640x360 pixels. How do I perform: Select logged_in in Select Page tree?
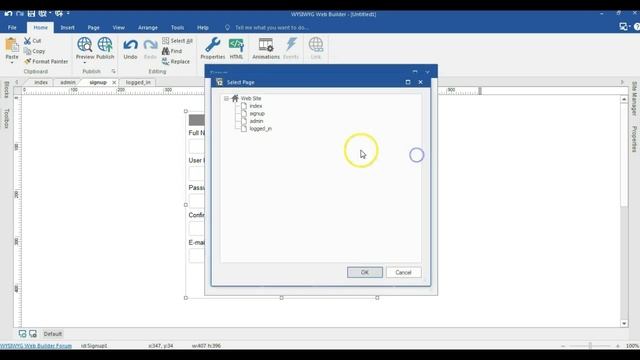[x=260, y=129]
